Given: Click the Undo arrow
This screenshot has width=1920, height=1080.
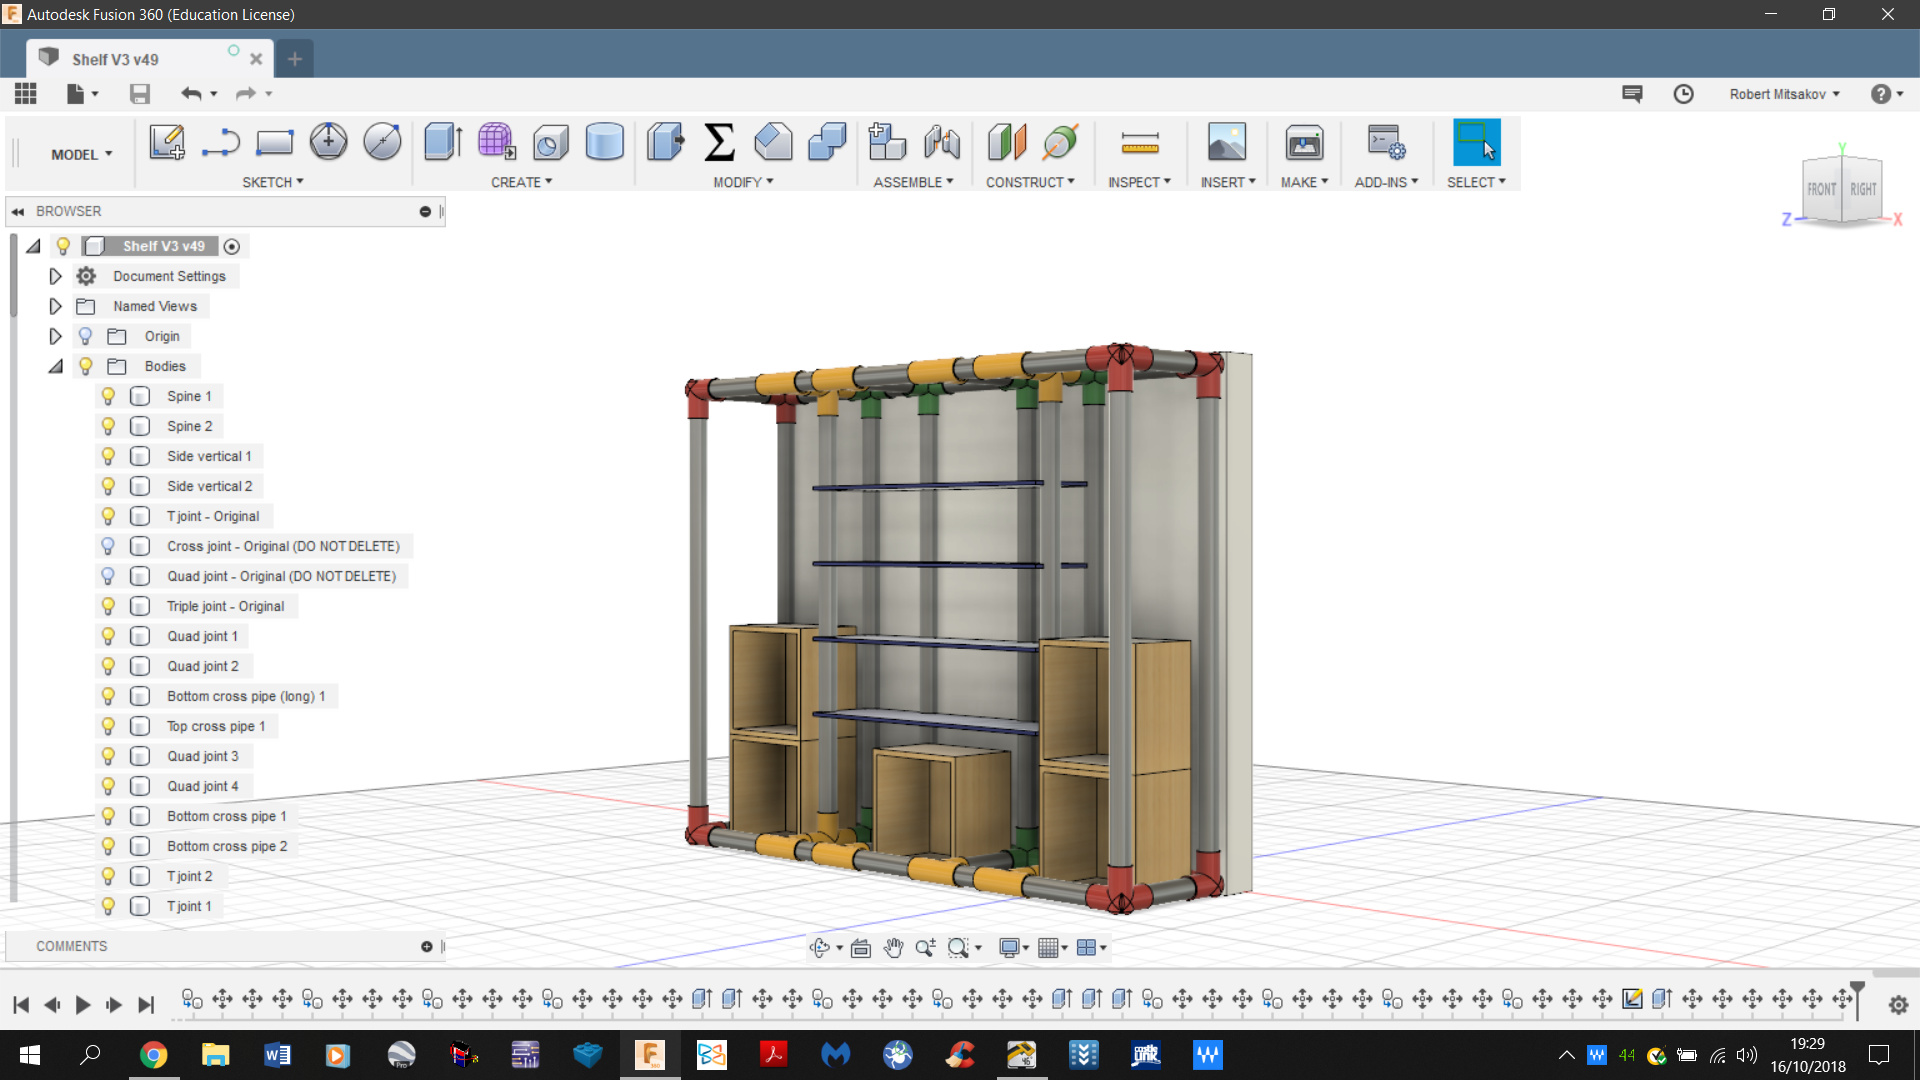Looking at the screenshot, I should (191, 93).
